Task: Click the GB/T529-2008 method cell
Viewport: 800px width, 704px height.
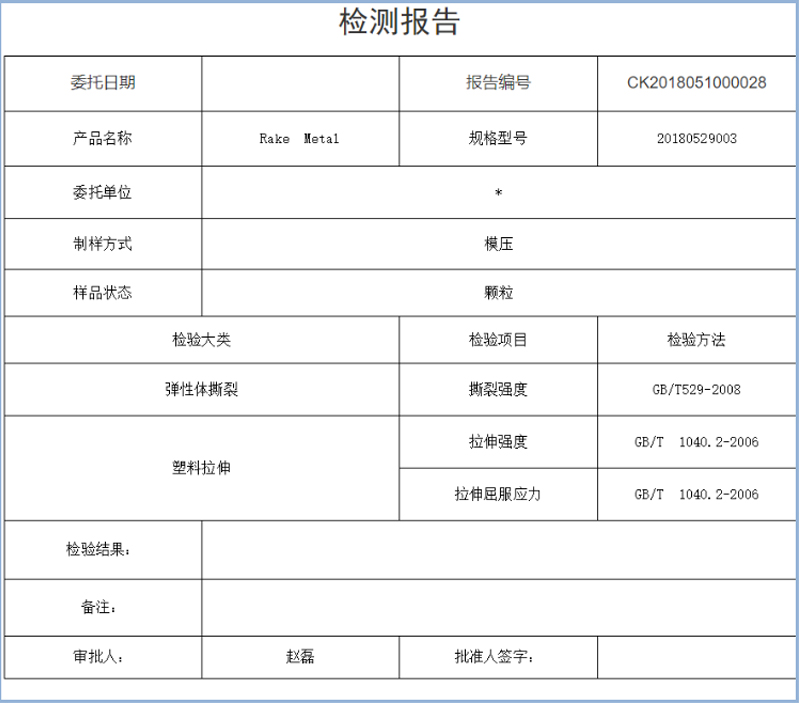Action: click(696, 390)
